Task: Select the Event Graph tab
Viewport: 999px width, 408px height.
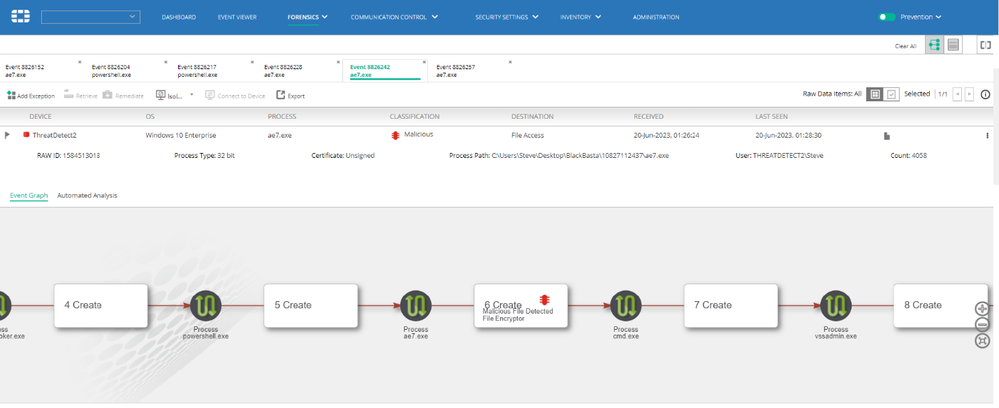Action: (x=29, y=196)
